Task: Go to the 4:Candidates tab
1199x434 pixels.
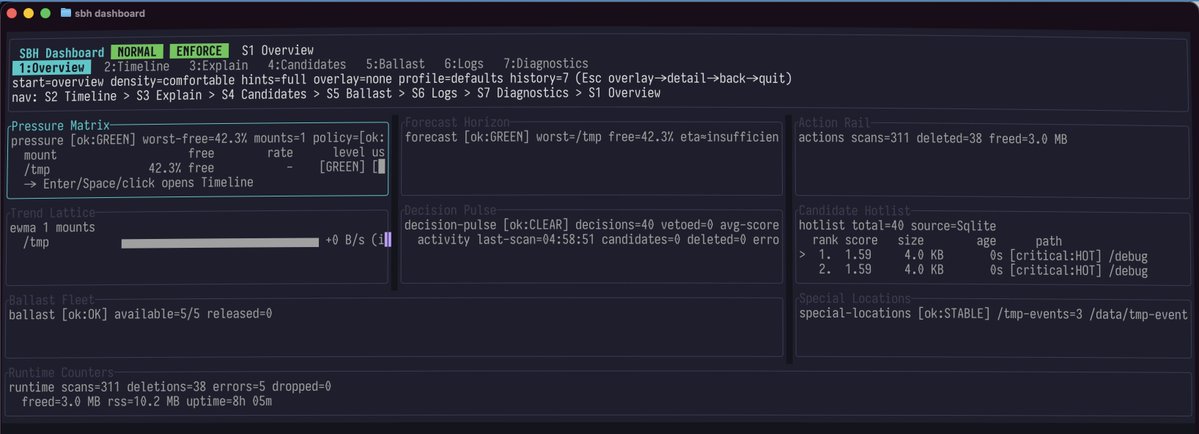Action: click(307, 66)
